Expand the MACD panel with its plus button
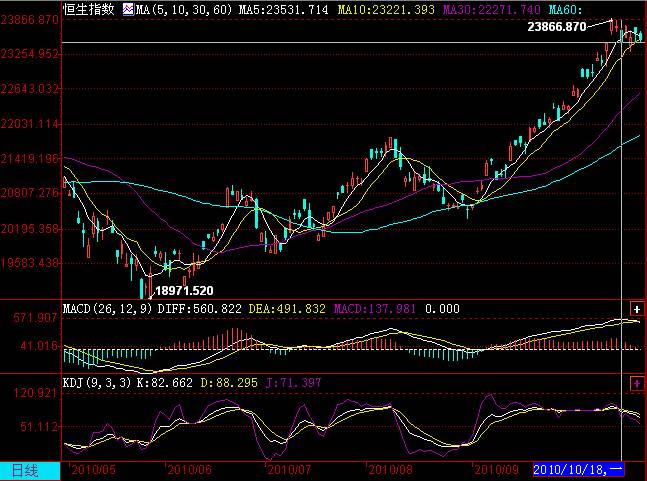 click(x=637, y=309)
